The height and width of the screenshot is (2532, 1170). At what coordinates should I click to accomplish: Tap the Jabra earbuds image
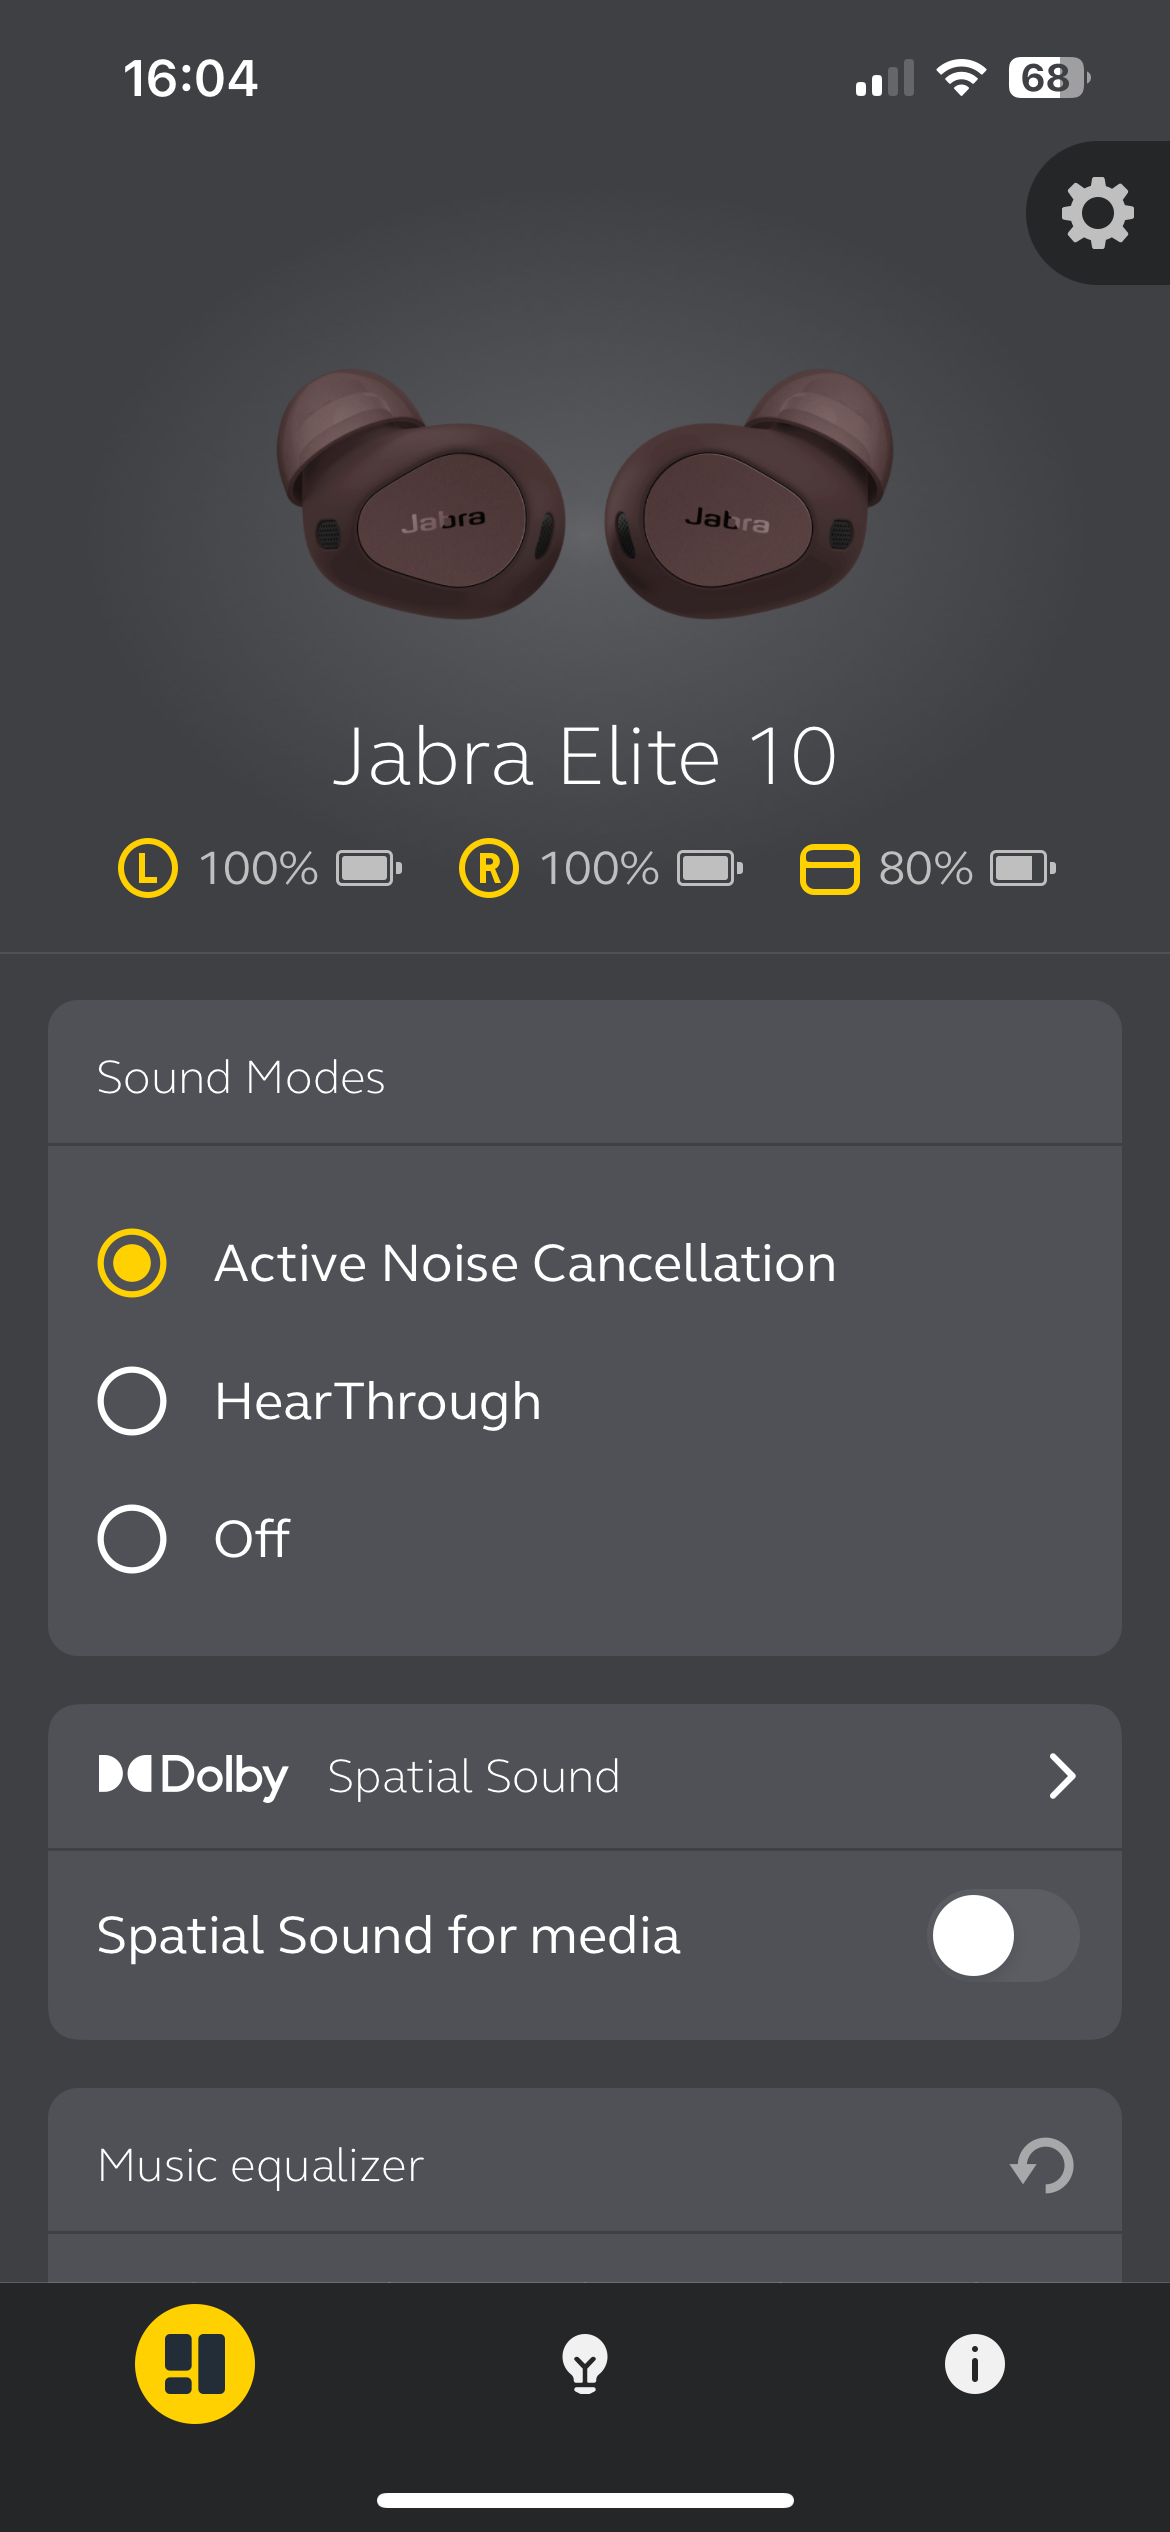585,495
